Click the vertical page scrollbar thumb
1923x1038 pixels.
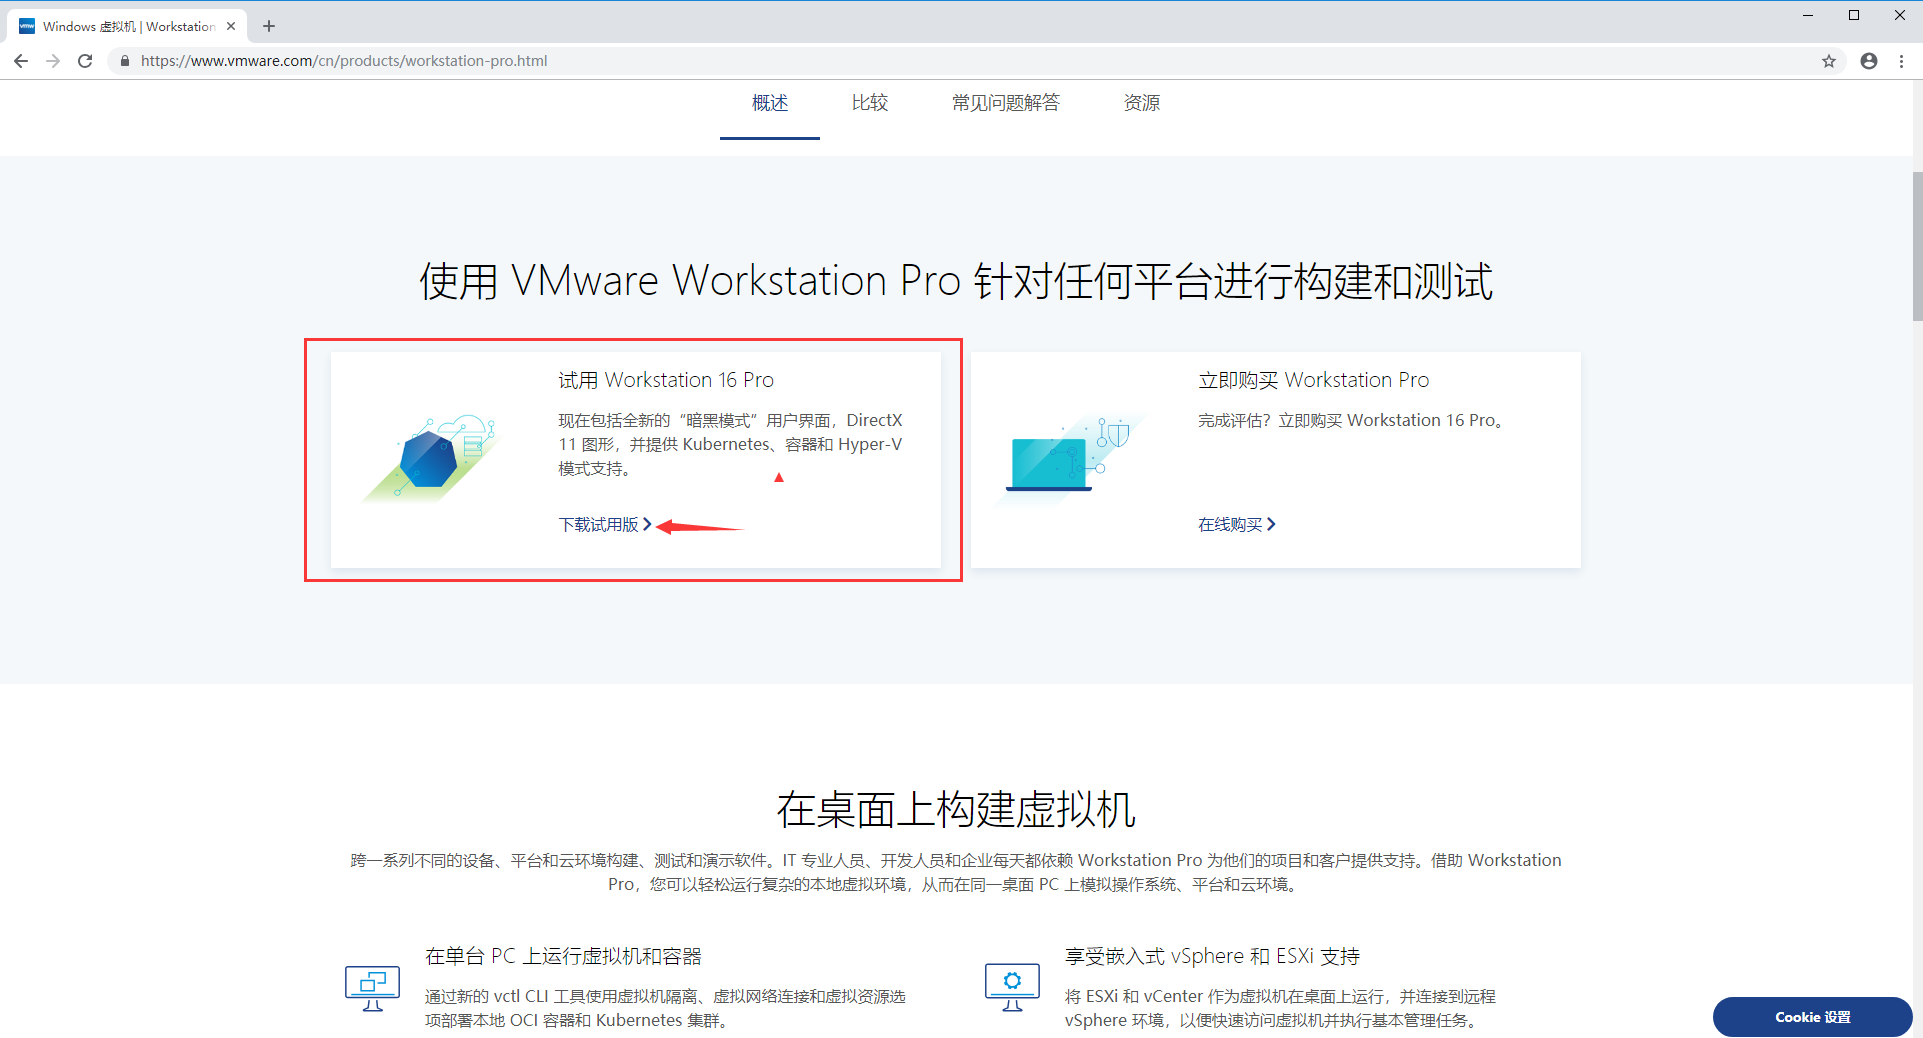1917,246
